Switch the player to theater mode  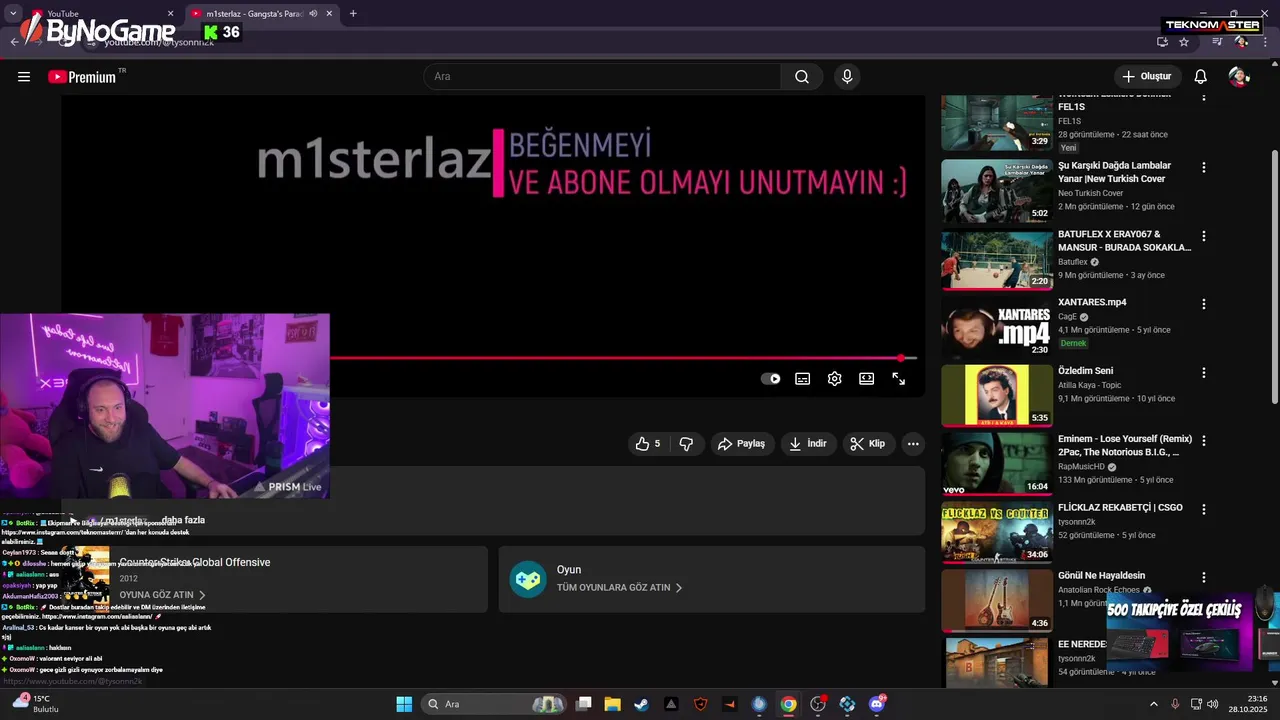pyautogui.click(x=866, y=379)
